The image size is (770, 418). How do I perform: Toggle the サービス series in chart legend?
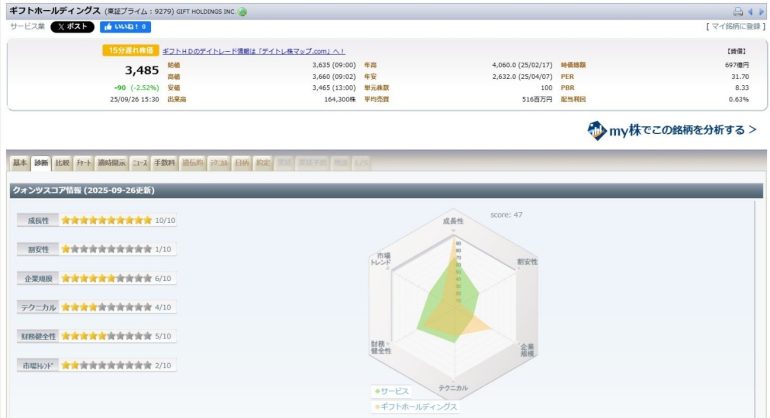click(394, 392)
